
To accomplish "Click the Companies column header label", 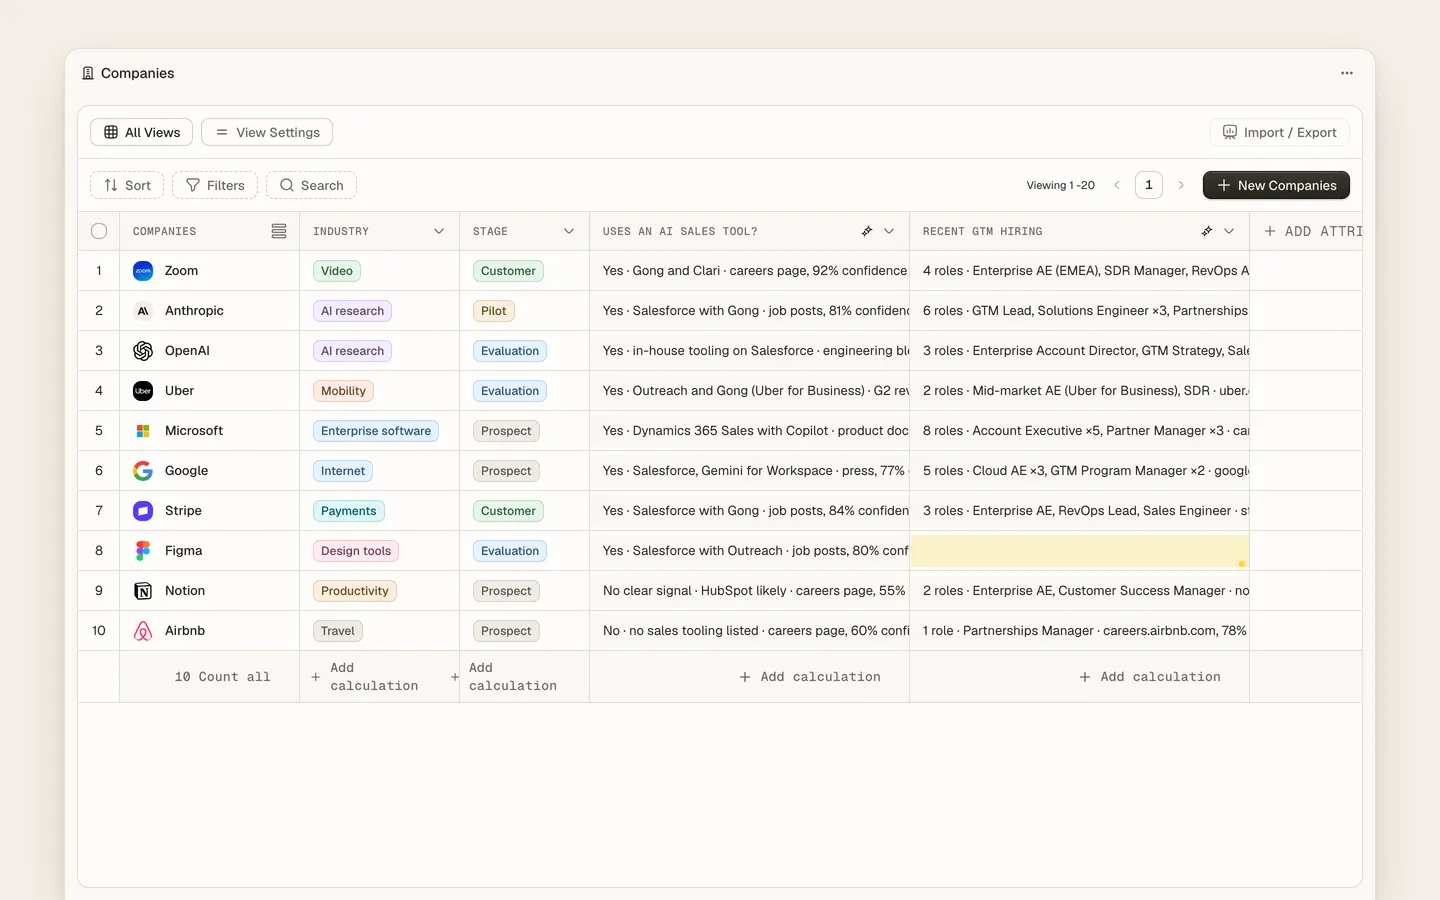I will 165,231.
